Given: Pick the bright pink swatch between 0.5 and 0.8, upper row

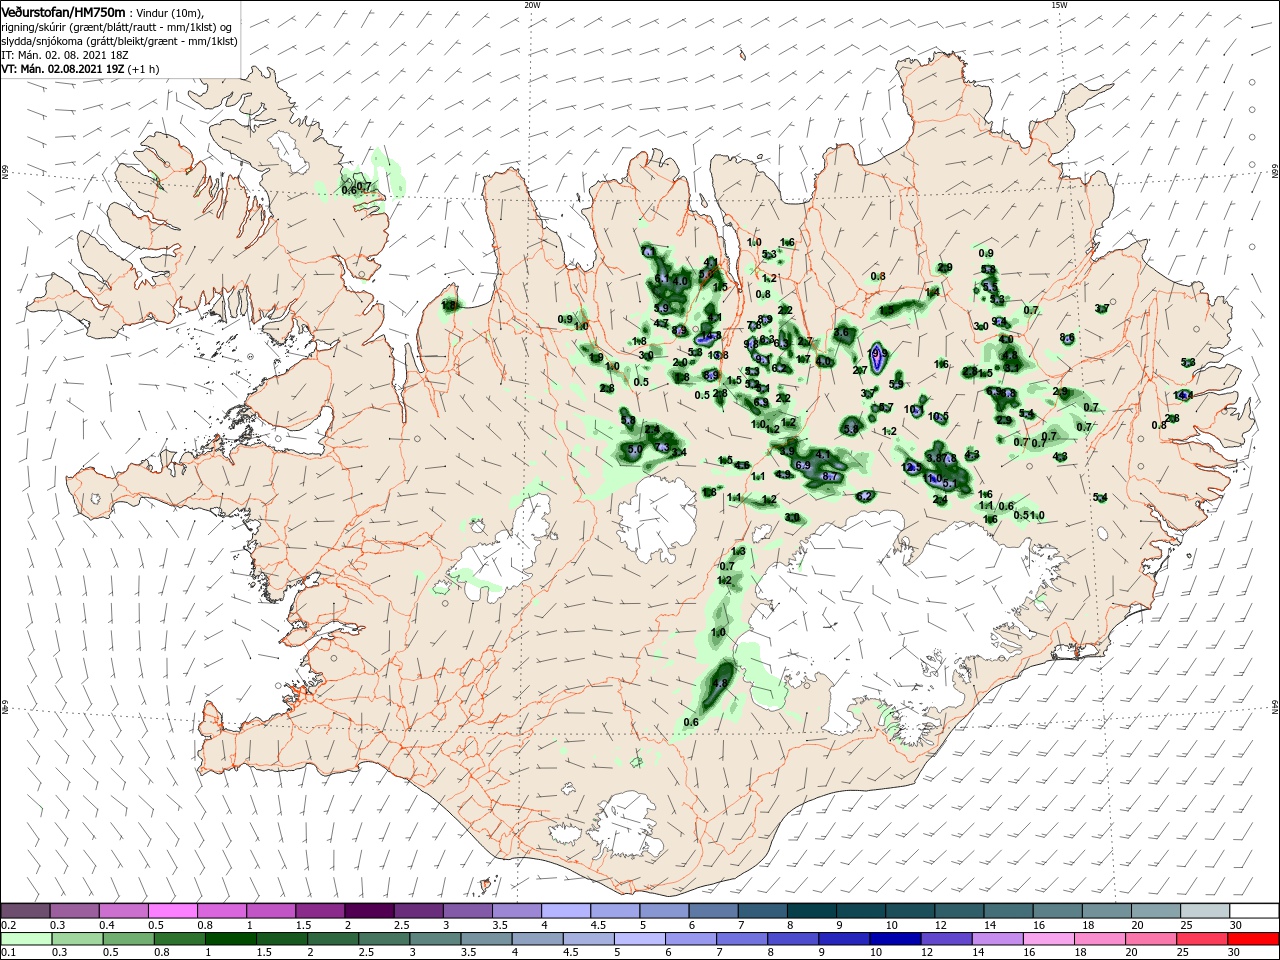Looking at the screenshot, I should pyautogui.click(x=172, y=911).
